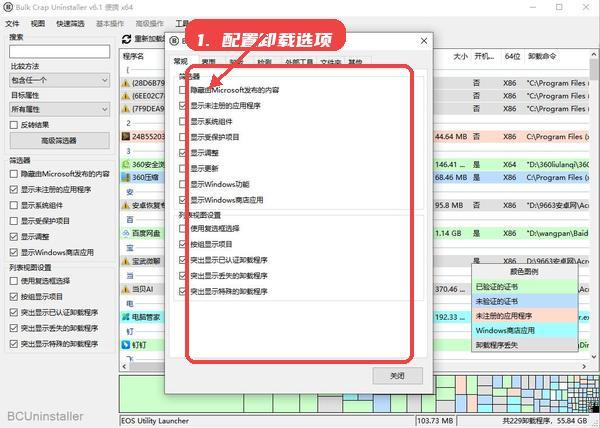Check 显示Windows功能 in the settings dialog
The height and width of the screenshot is (428, 600).
(183, 184)
